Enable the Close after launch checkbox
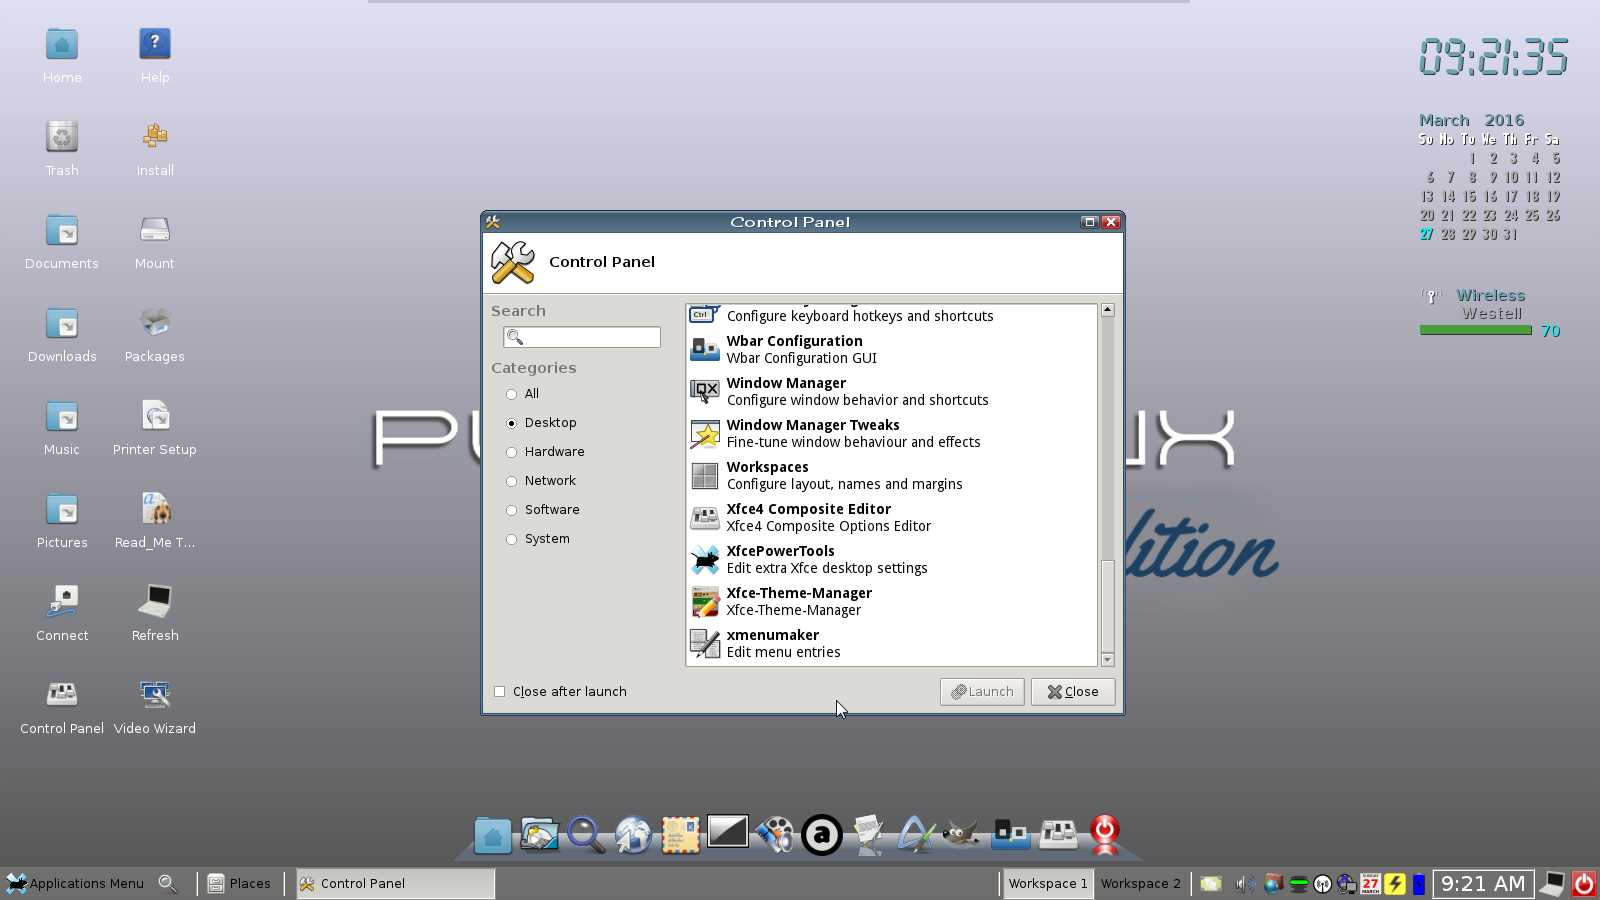The image size is (1600, 900). pos(500,692)
